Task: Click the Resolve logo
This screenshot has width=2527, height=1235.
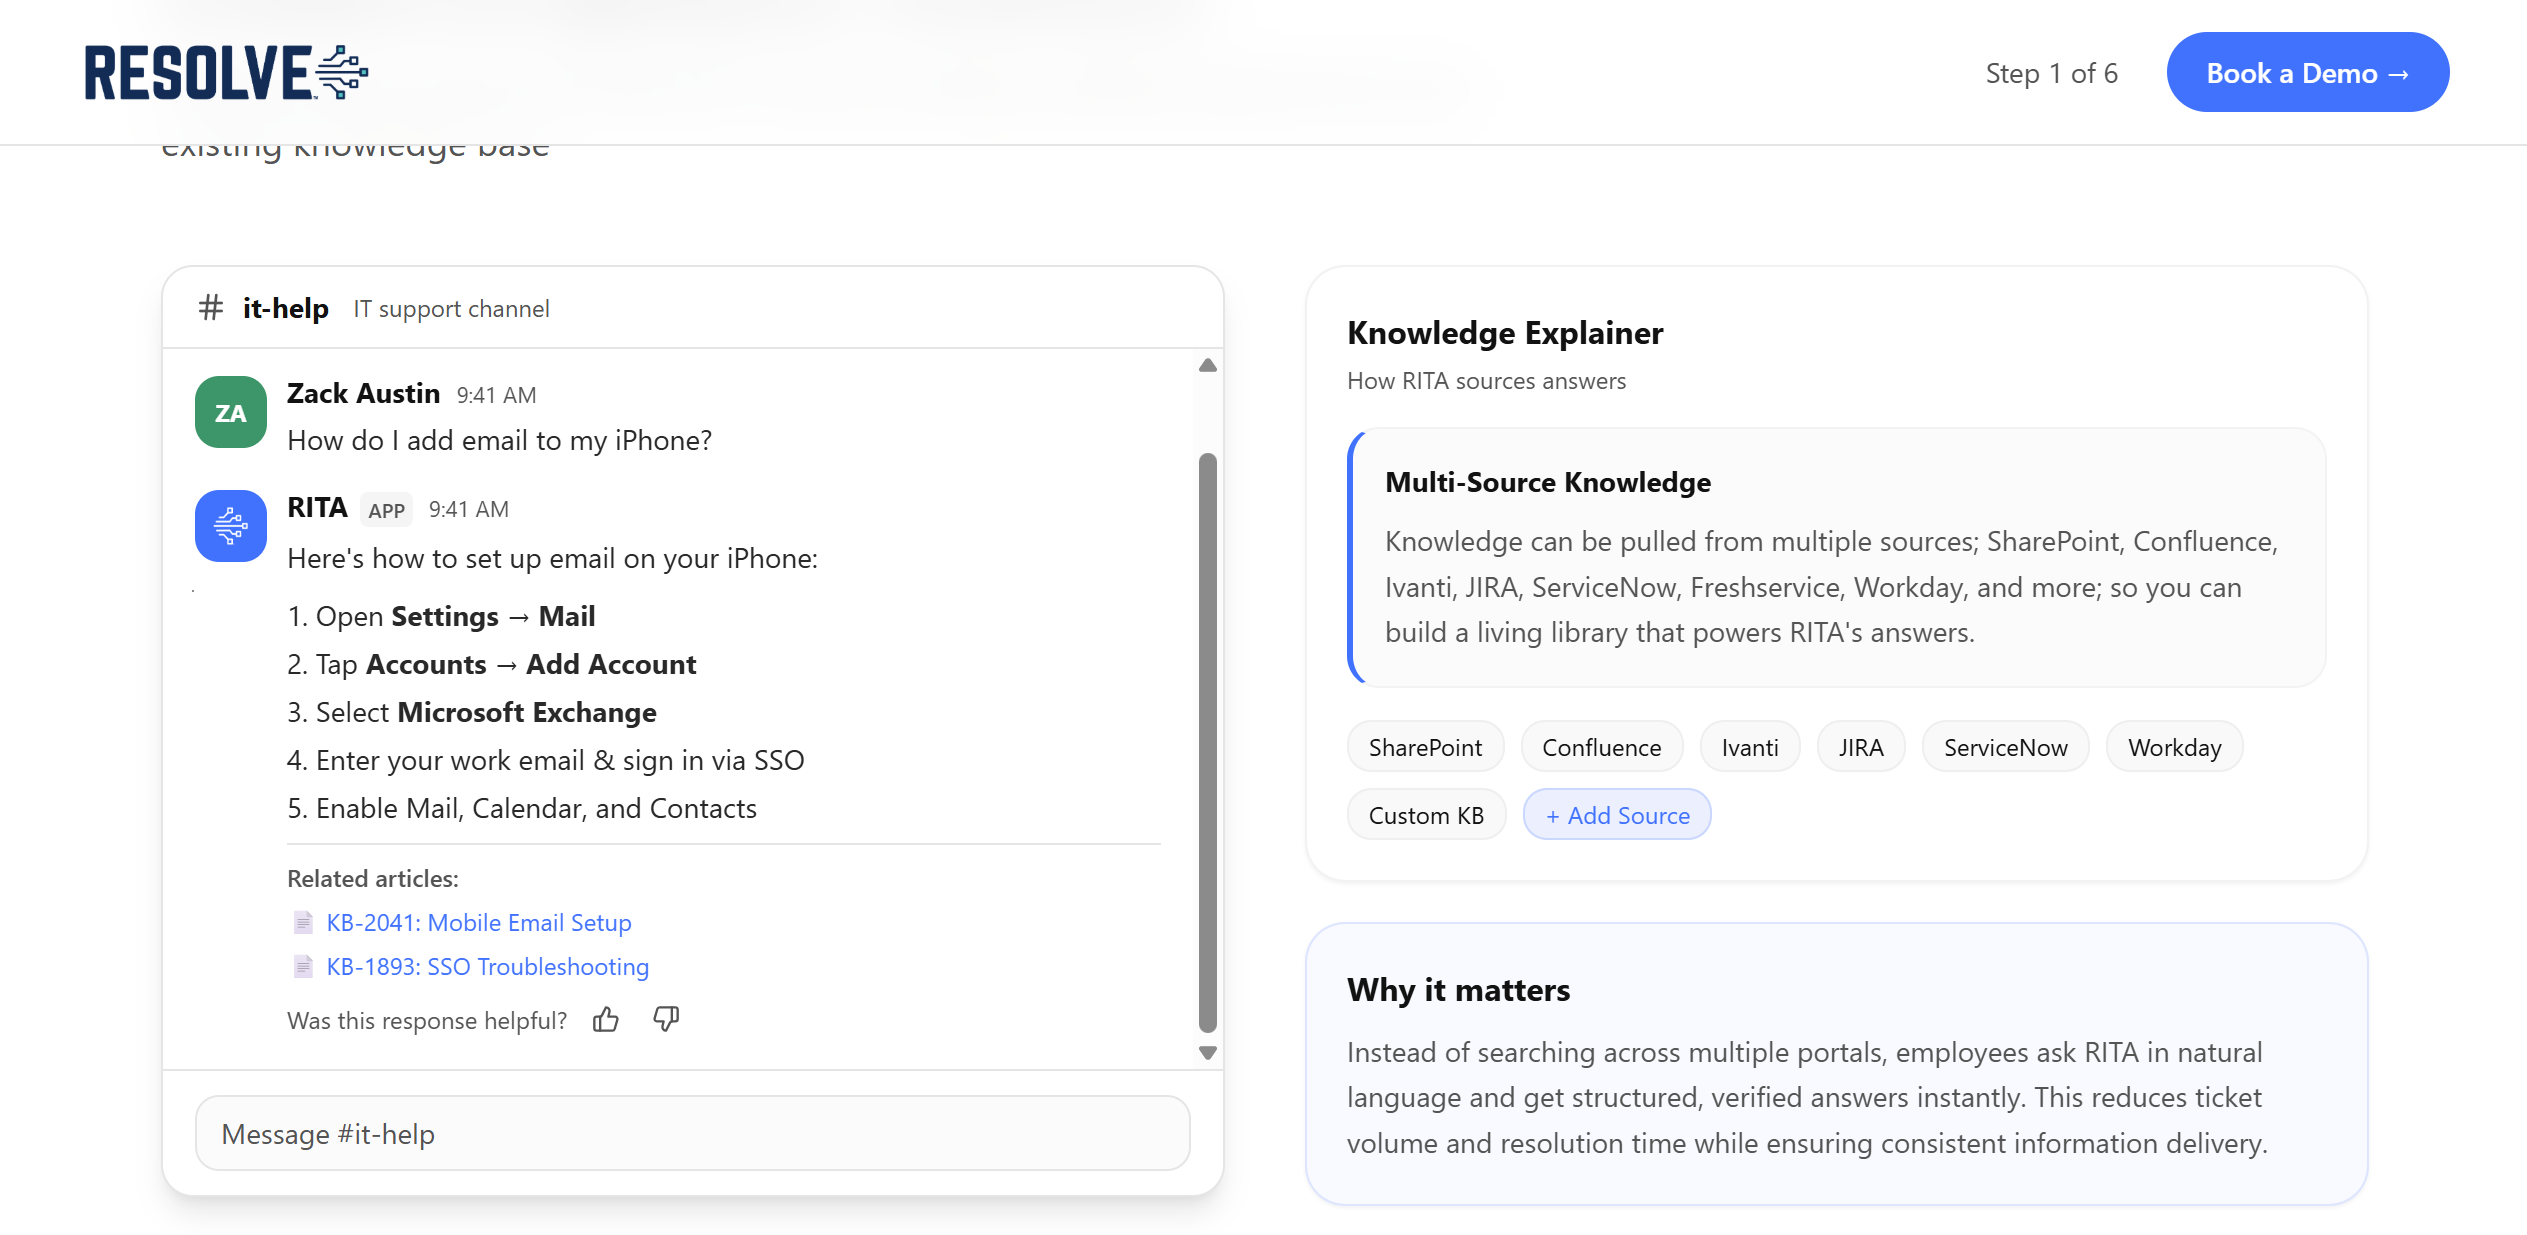Action: pyautogui.click(x=227, y=73)
